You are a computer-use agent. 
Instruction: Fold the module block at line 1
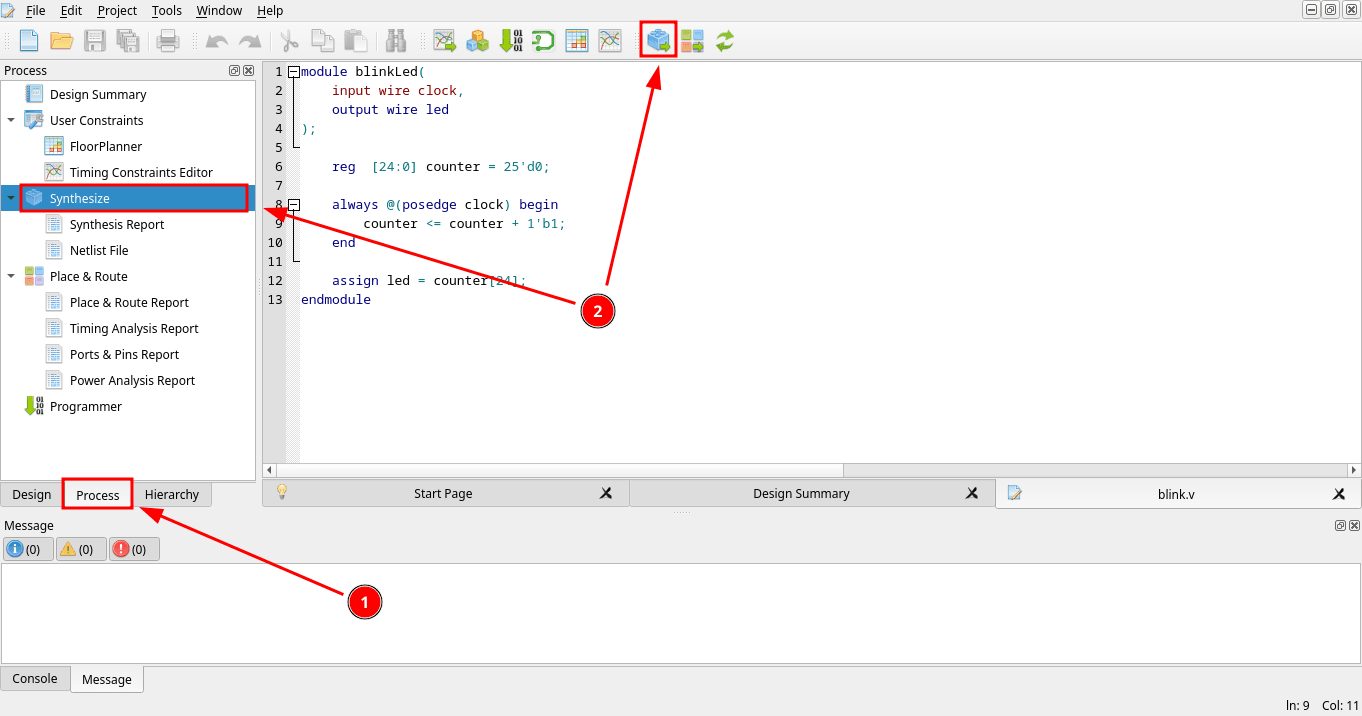[x=294, y=72]
